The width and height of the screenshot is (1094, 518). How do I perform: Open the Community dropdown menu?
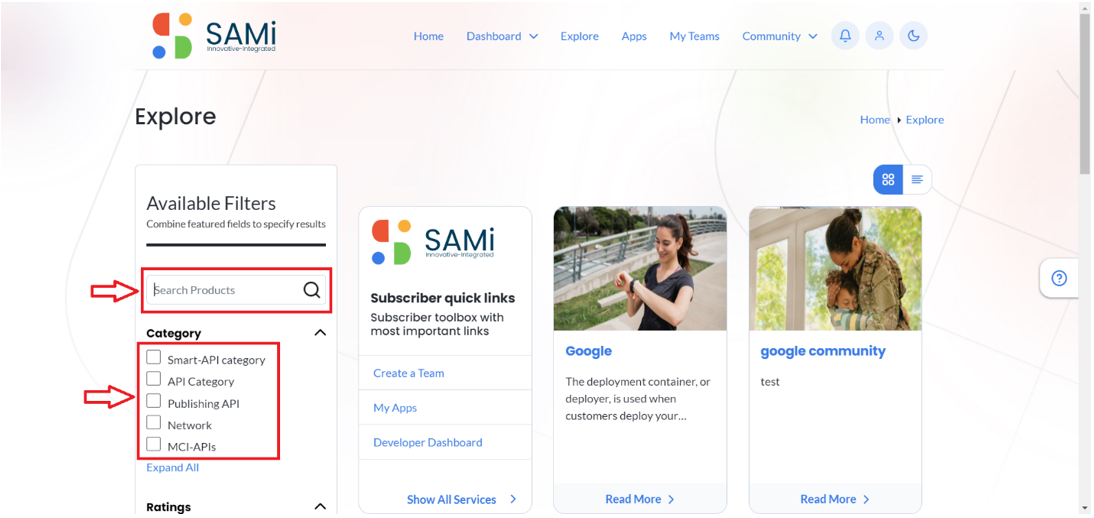point(779,36)
